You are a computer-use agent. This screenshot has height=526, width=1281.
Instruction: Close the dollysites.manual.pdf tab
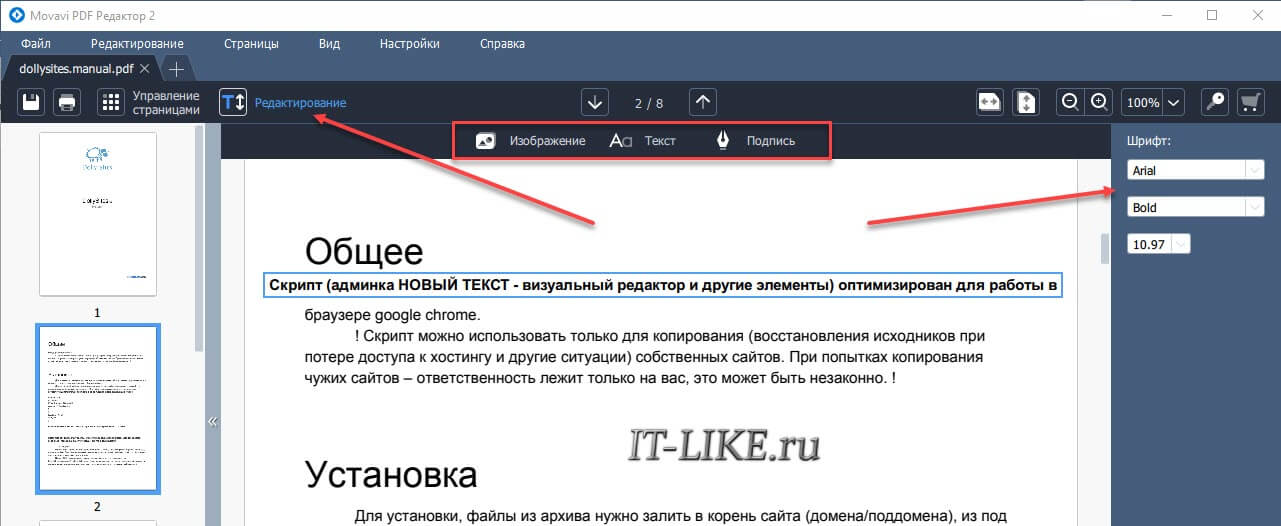coord(144,68)
